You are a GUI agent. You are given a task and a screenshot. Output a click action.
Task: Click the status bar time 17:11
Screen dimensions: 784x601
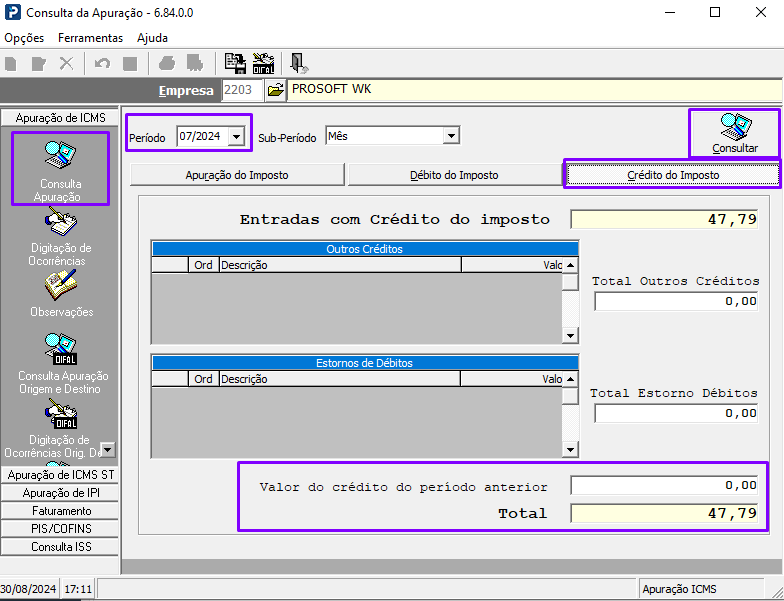(78, 589)
